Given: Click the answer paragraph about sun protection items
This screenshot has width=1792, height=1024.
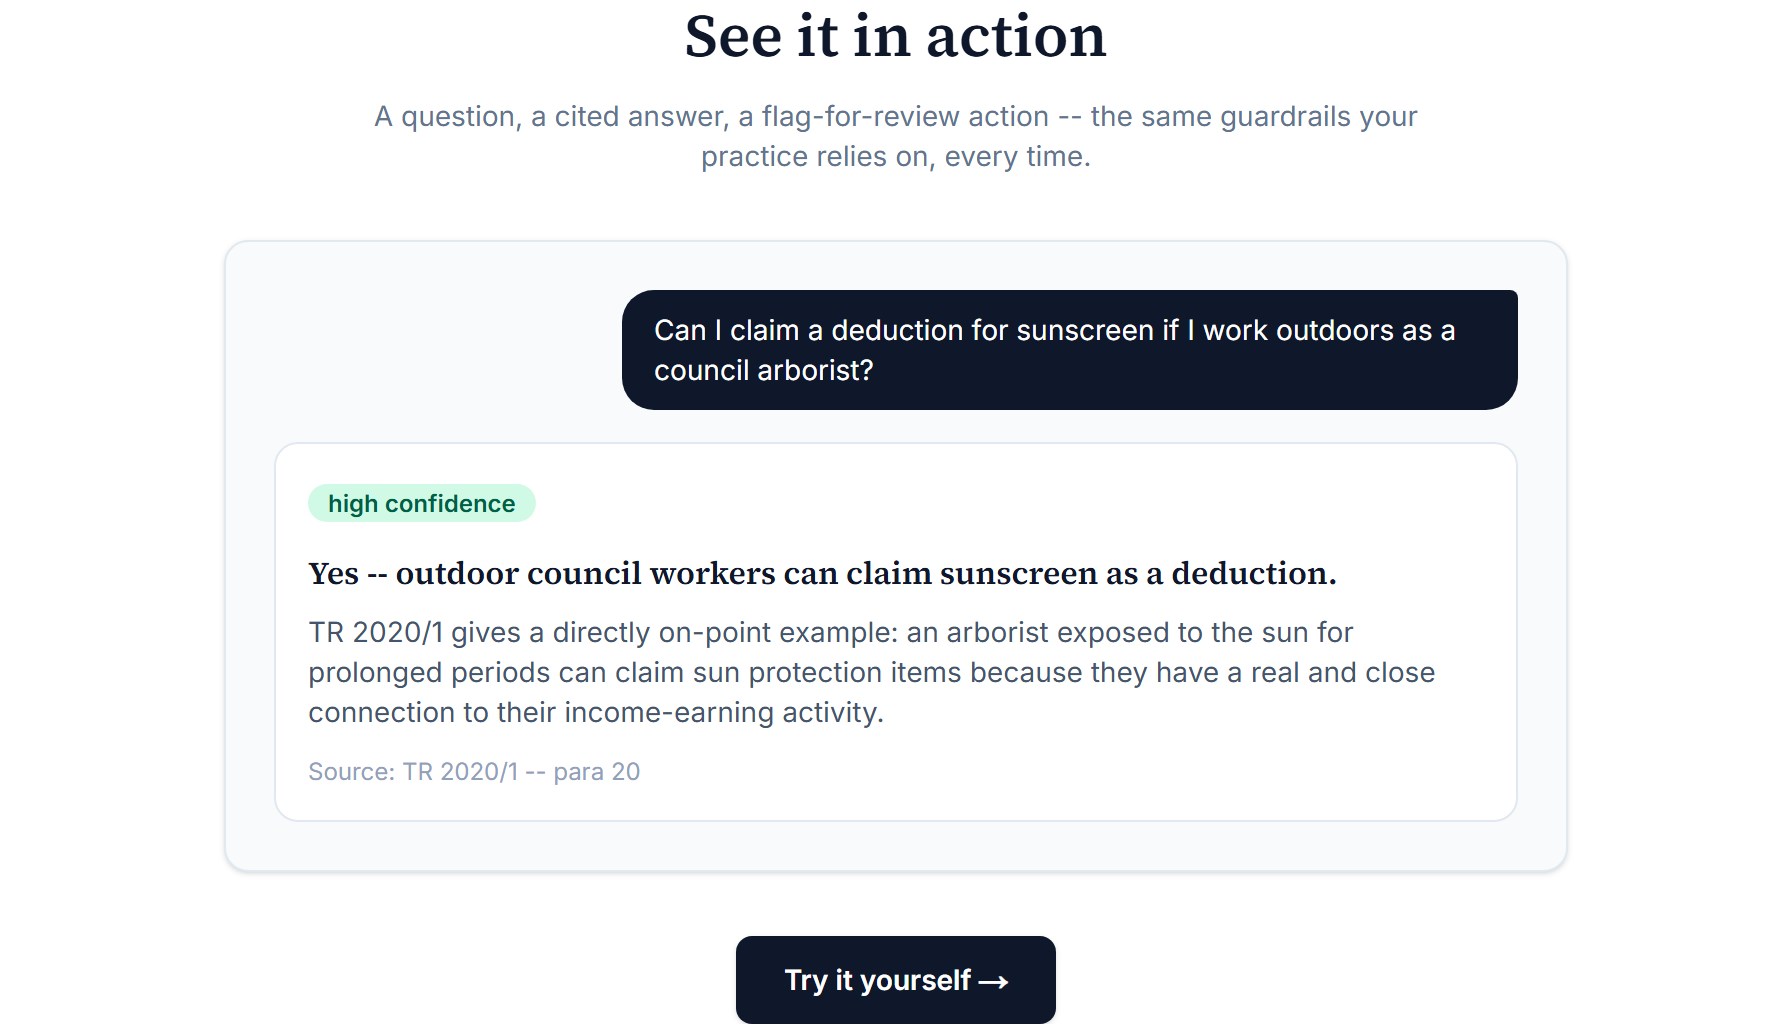Looking at the screenshot, I should coord(872,672).
